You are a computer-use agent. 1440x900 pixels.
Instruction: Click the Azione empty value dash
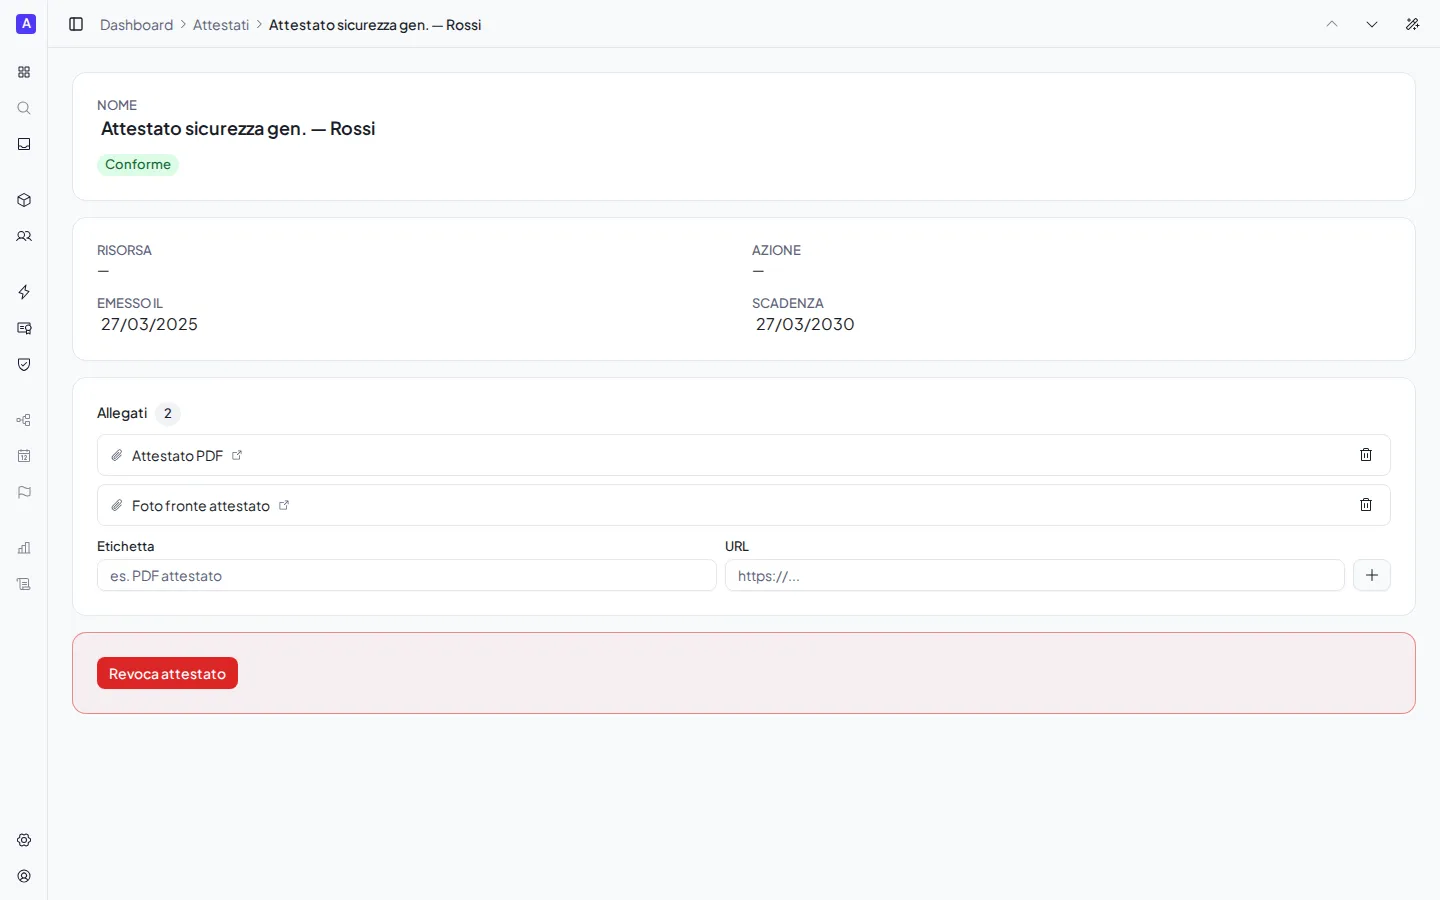pos(758,271)
